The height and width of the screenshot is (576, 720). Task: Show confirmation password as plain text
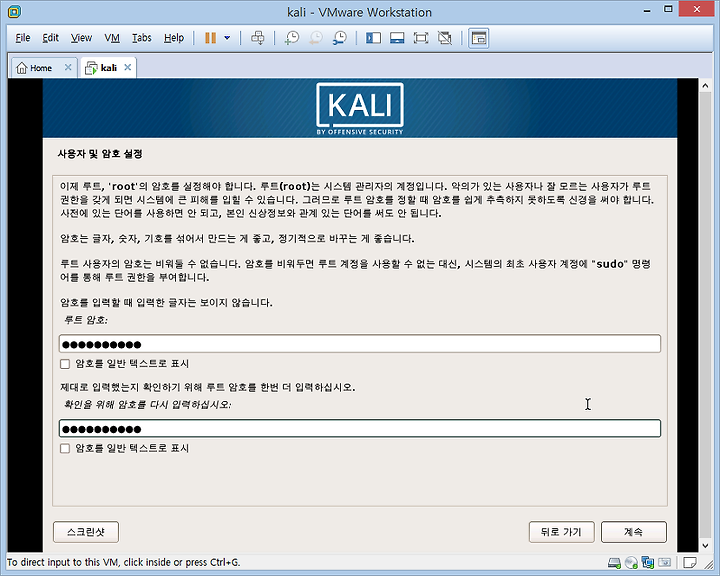[65, 448]
